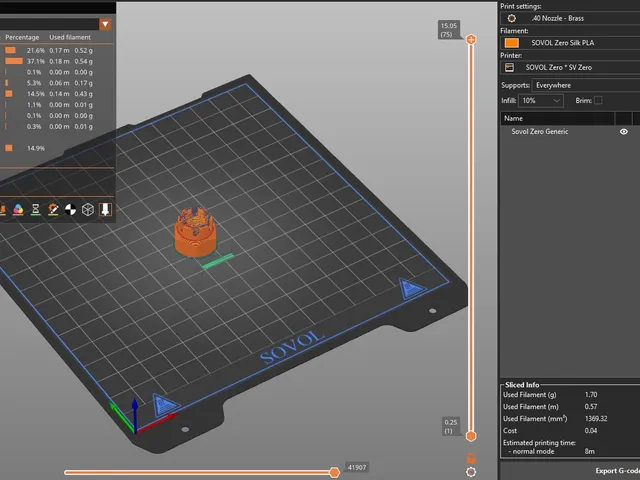
Task: Click the Used Filament (mm³) value 1369.32
Action: tap(596, 418)
